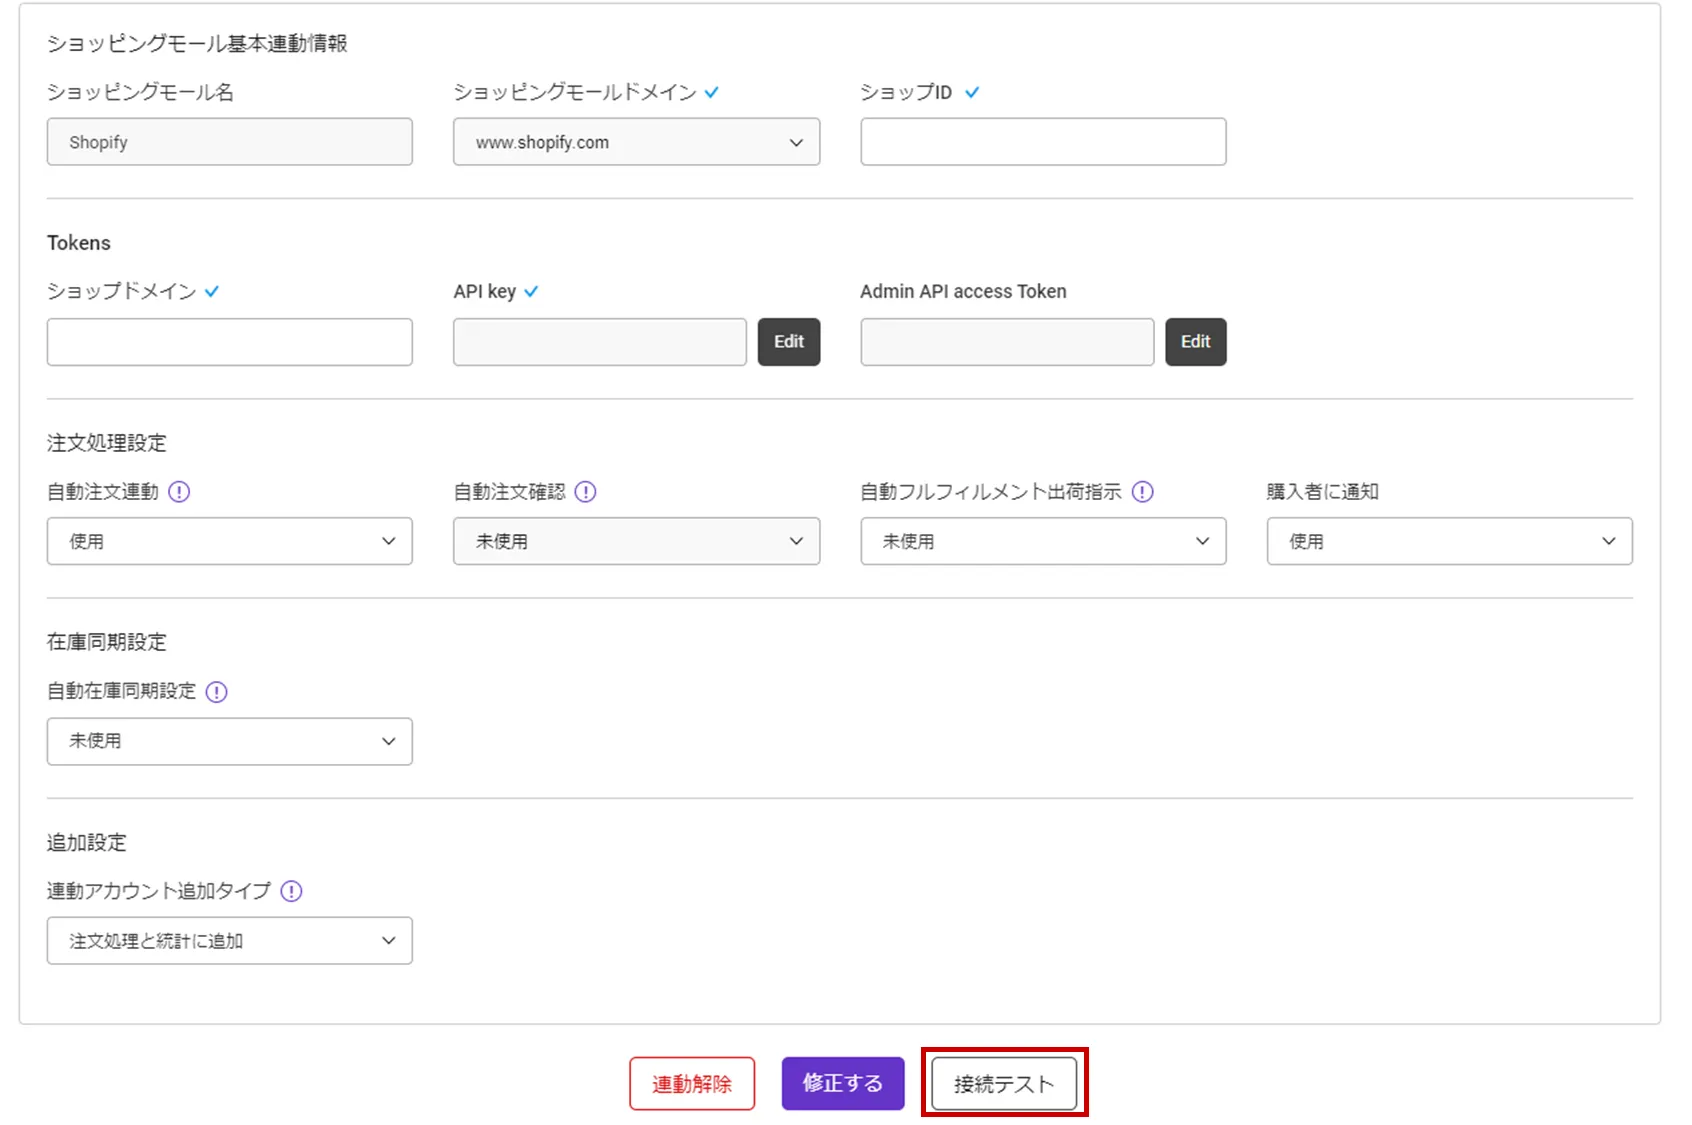This screenshot has height=1125, width=1692.
Task: Expand the 自動注文連動 dropdown
Action: point(230,541)
